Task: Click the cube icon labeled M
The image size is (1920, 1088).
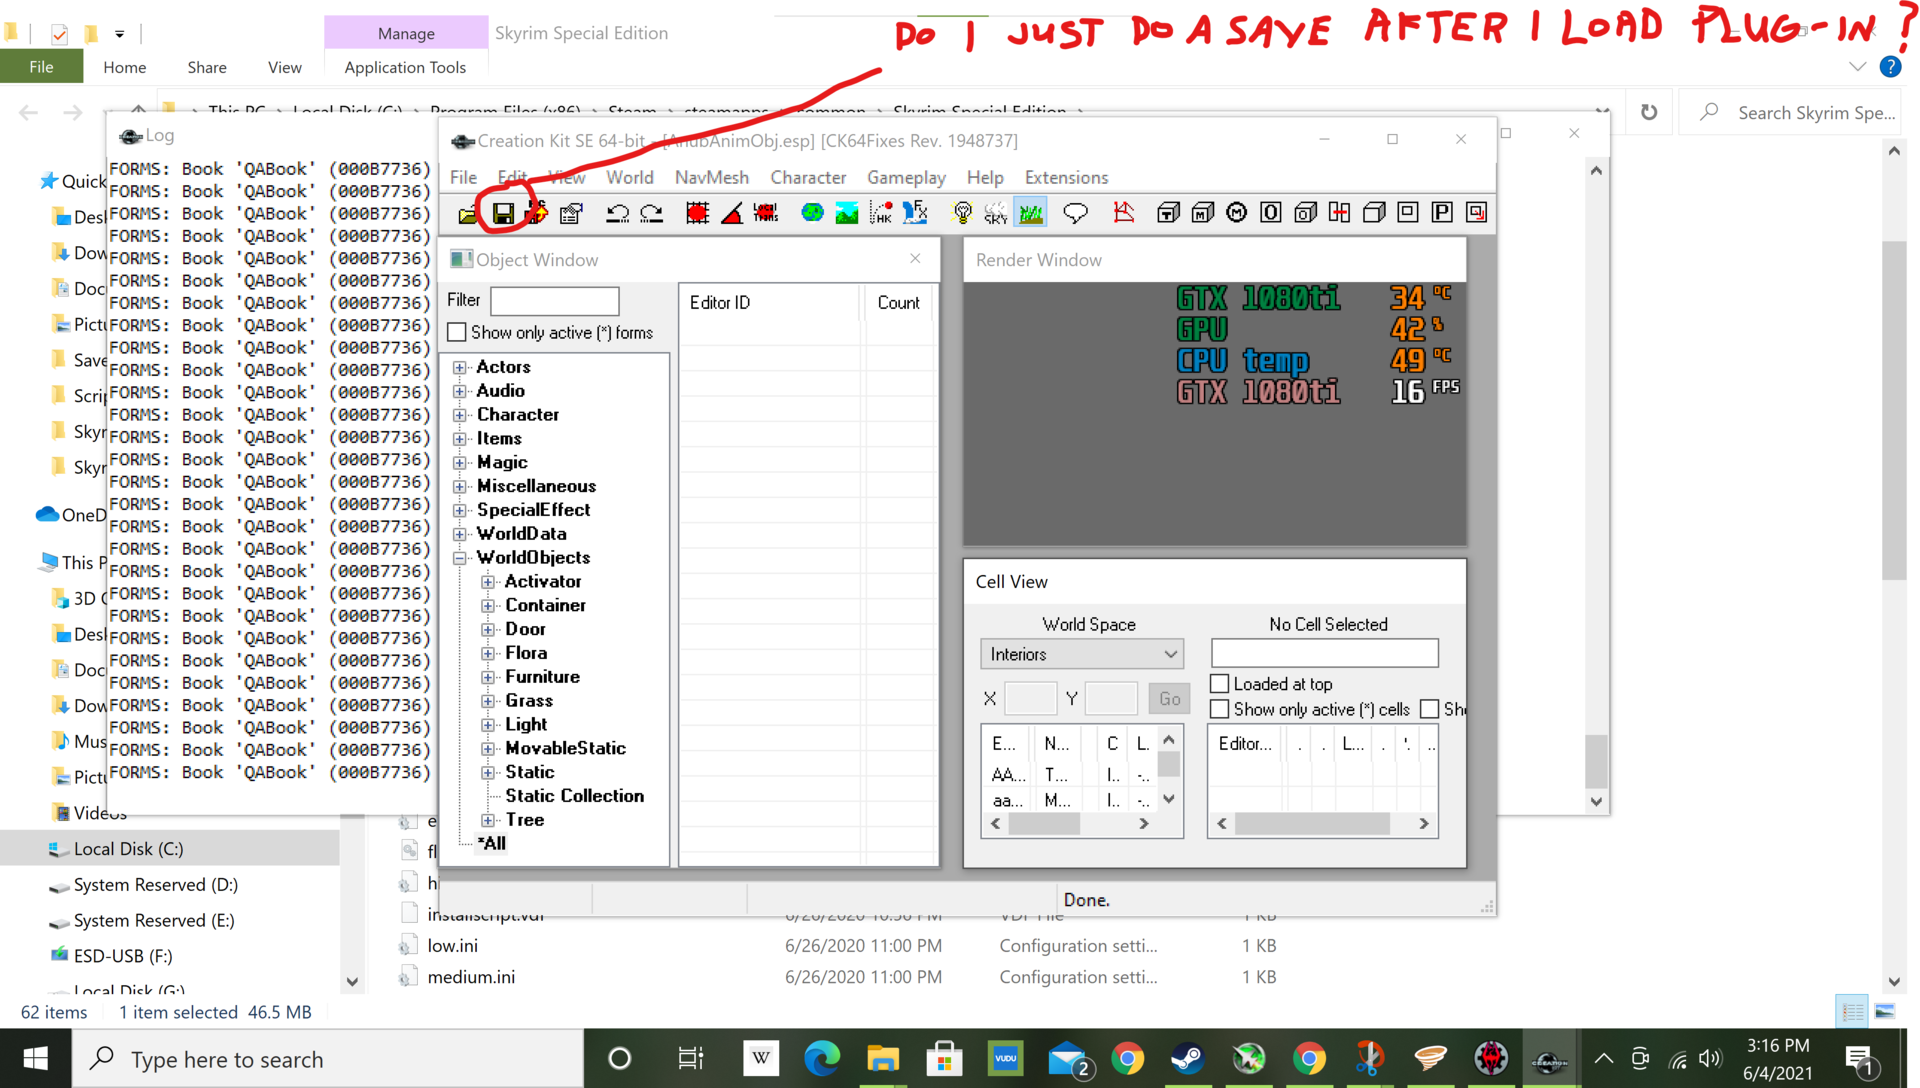Action: click(x=1202, y=213)
